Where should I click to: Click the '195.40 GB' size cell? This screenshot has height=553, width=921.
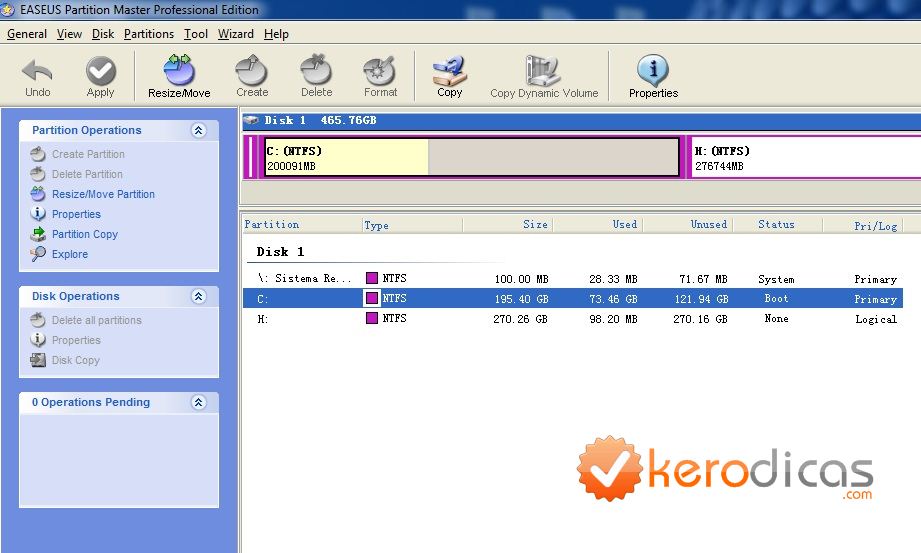click(522, 299)
